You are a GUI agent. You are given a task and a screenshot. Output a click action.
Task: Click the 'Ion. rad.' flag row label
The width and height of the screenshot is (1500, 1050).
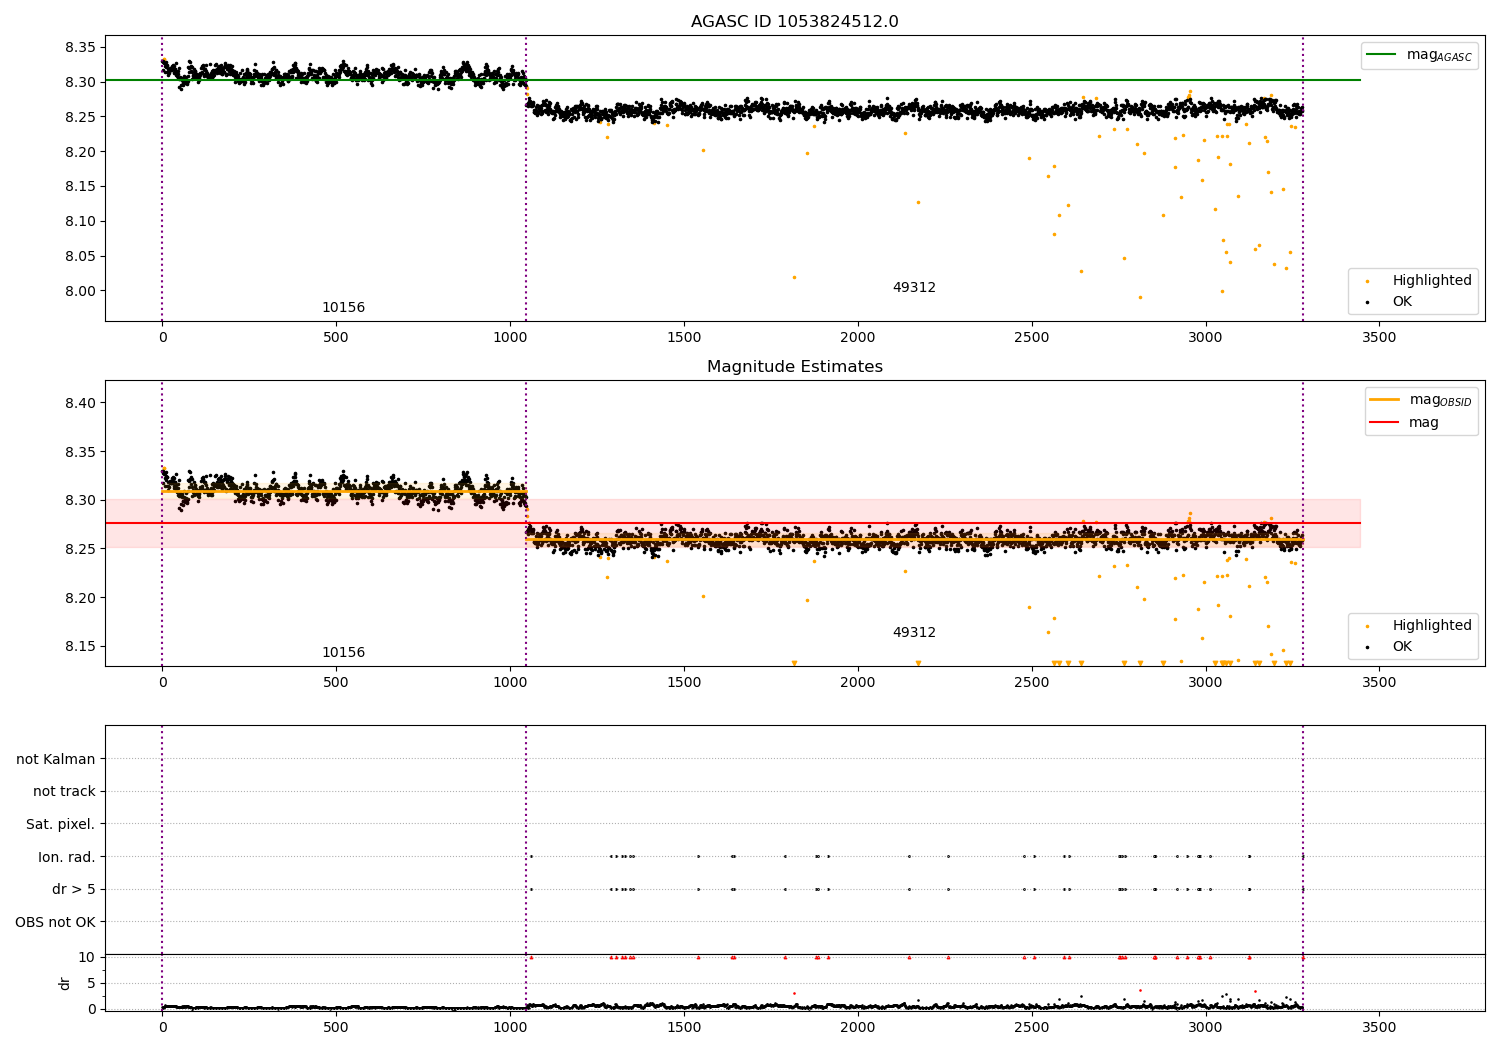point(67,857)
